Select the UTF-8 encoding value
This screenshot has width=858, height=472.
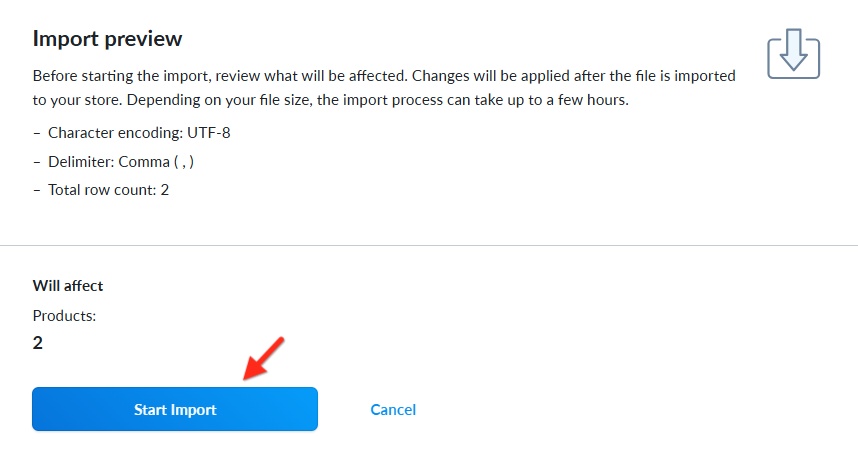(x=208, y=133)
